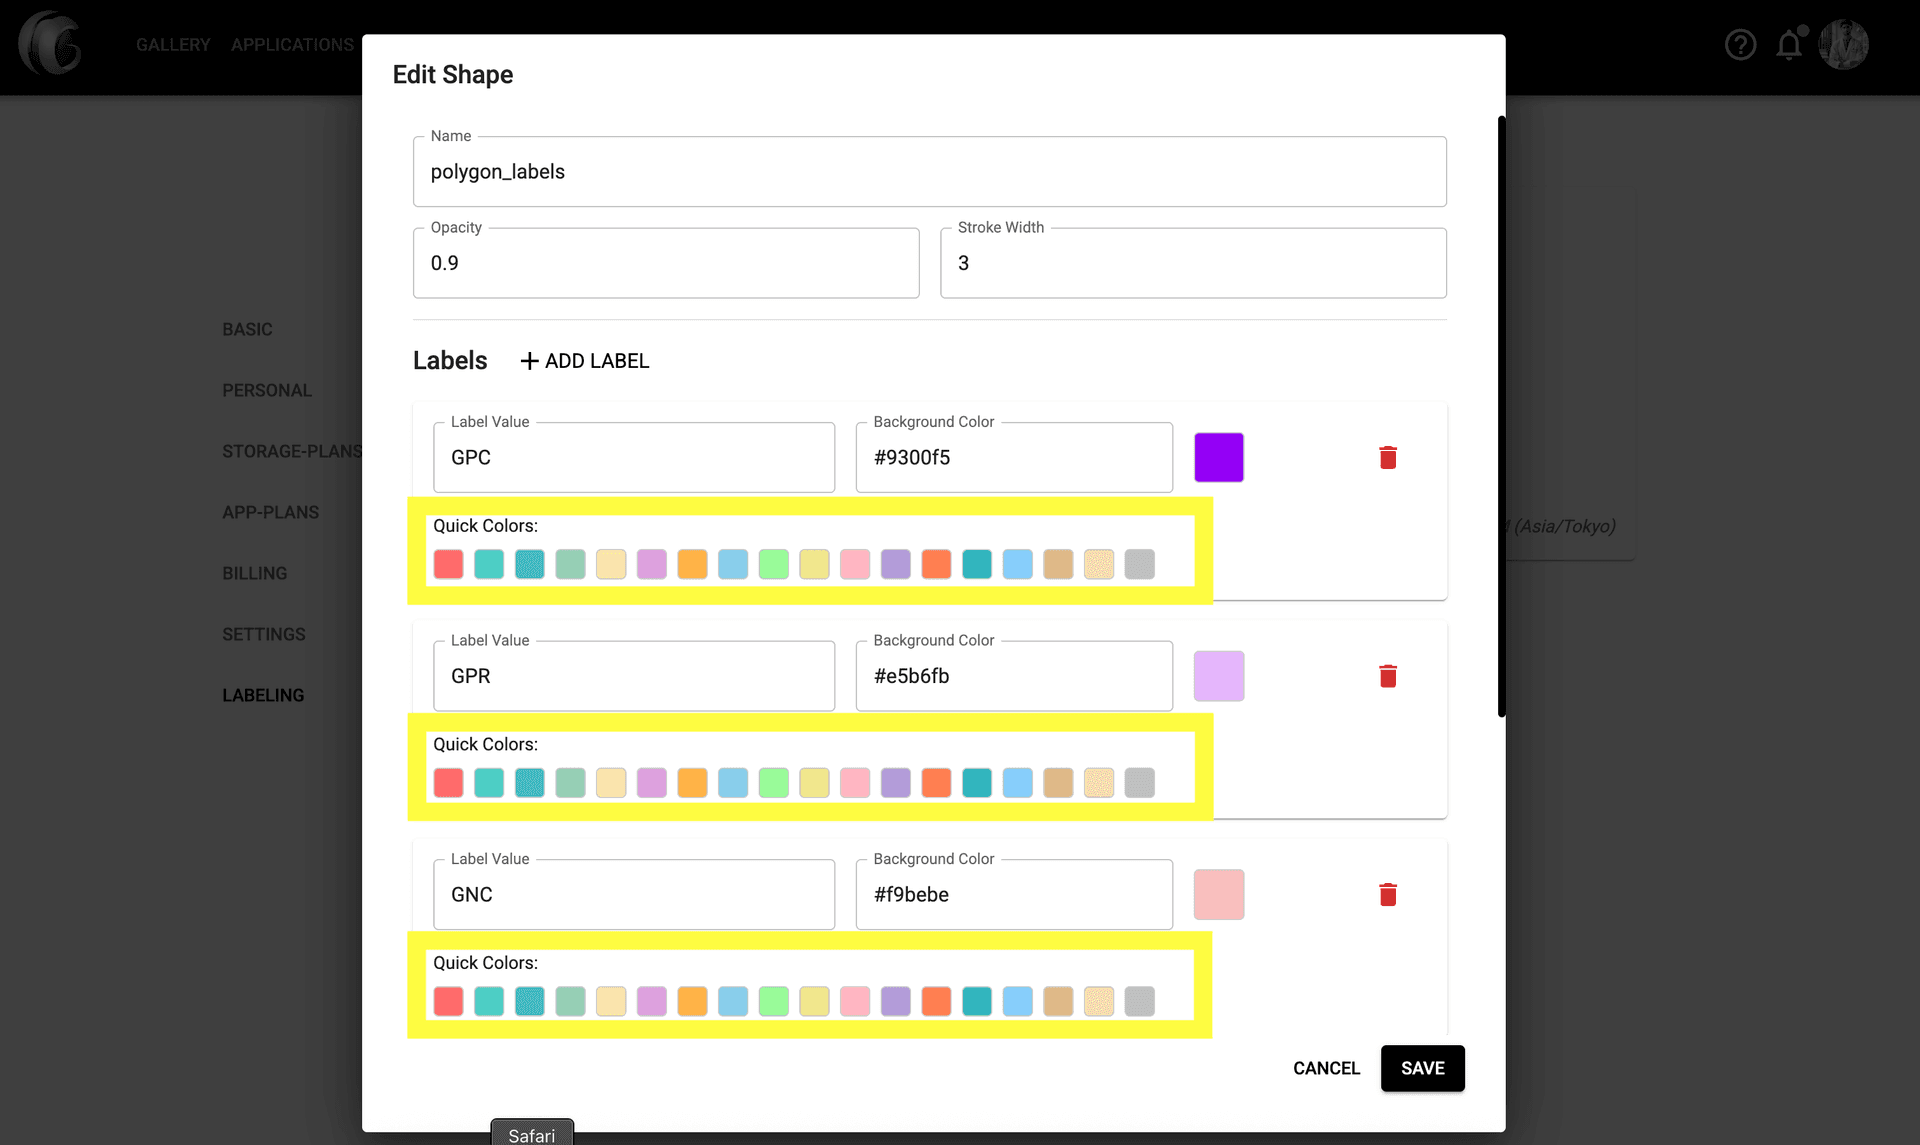Open the help question mark icon
Image resolution: width=1920 pixels, height=1145 pixels.
(x=1740, y=44)
